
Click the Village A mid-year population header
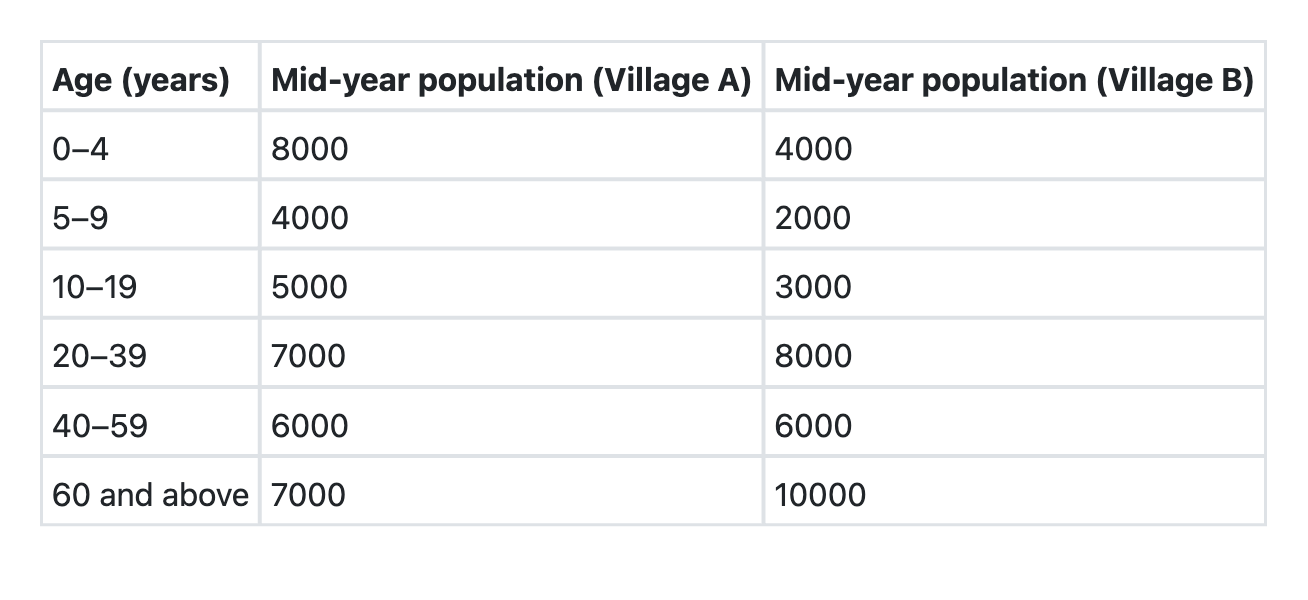[510, 80]
